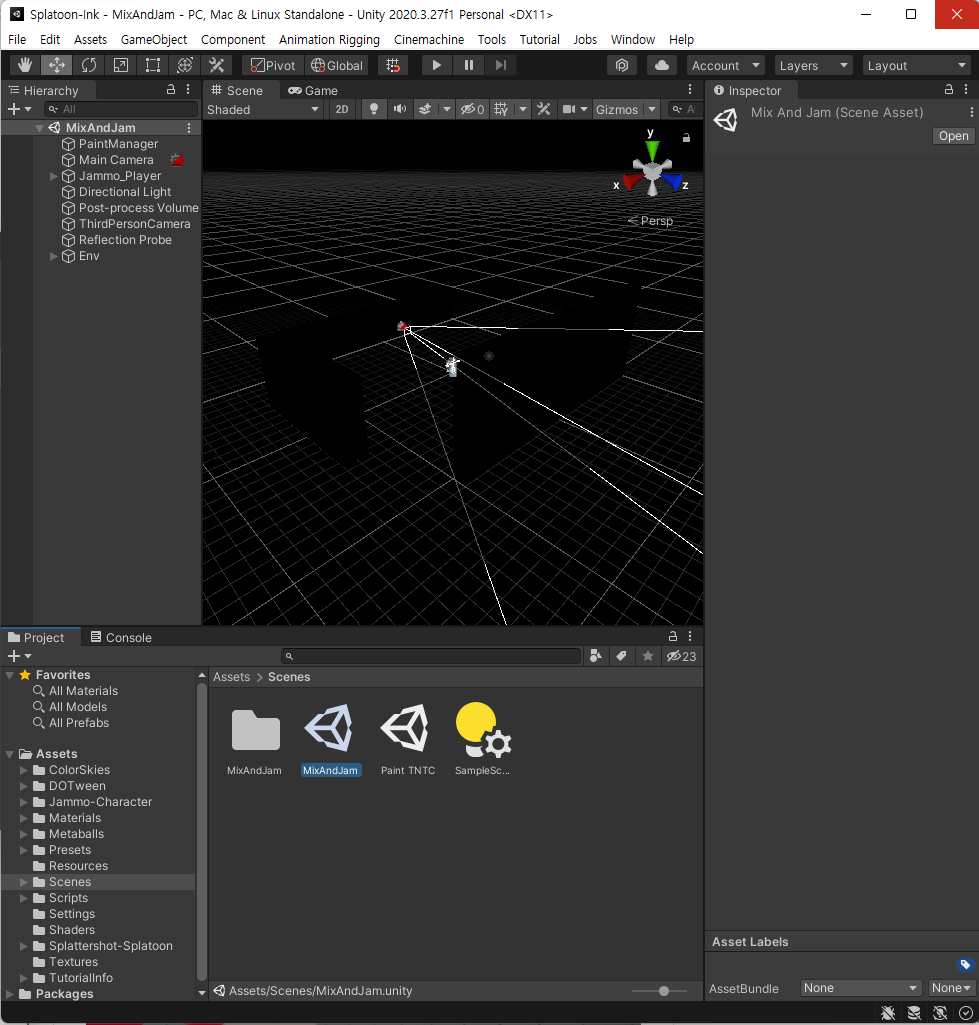Toggle scene effects like skybox
Image resolution: width=979 pixels, height=1025 pixels.
tap(425, 109)
